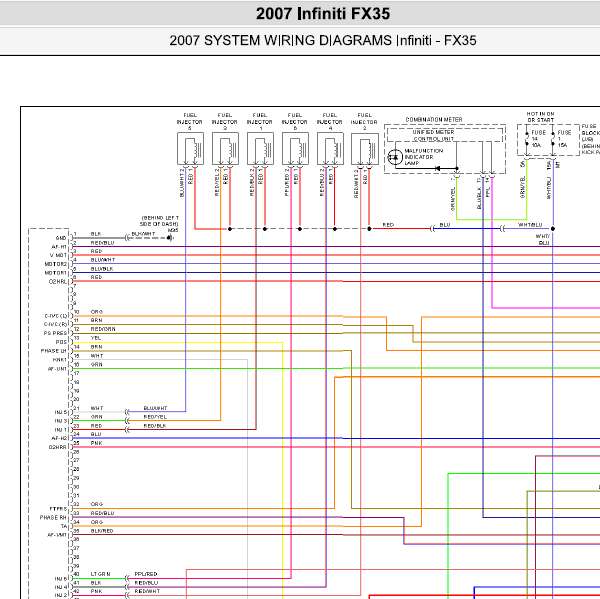
Task: Click the PPL/RED label beside pin 40 connector
Action: pos(146,574)
